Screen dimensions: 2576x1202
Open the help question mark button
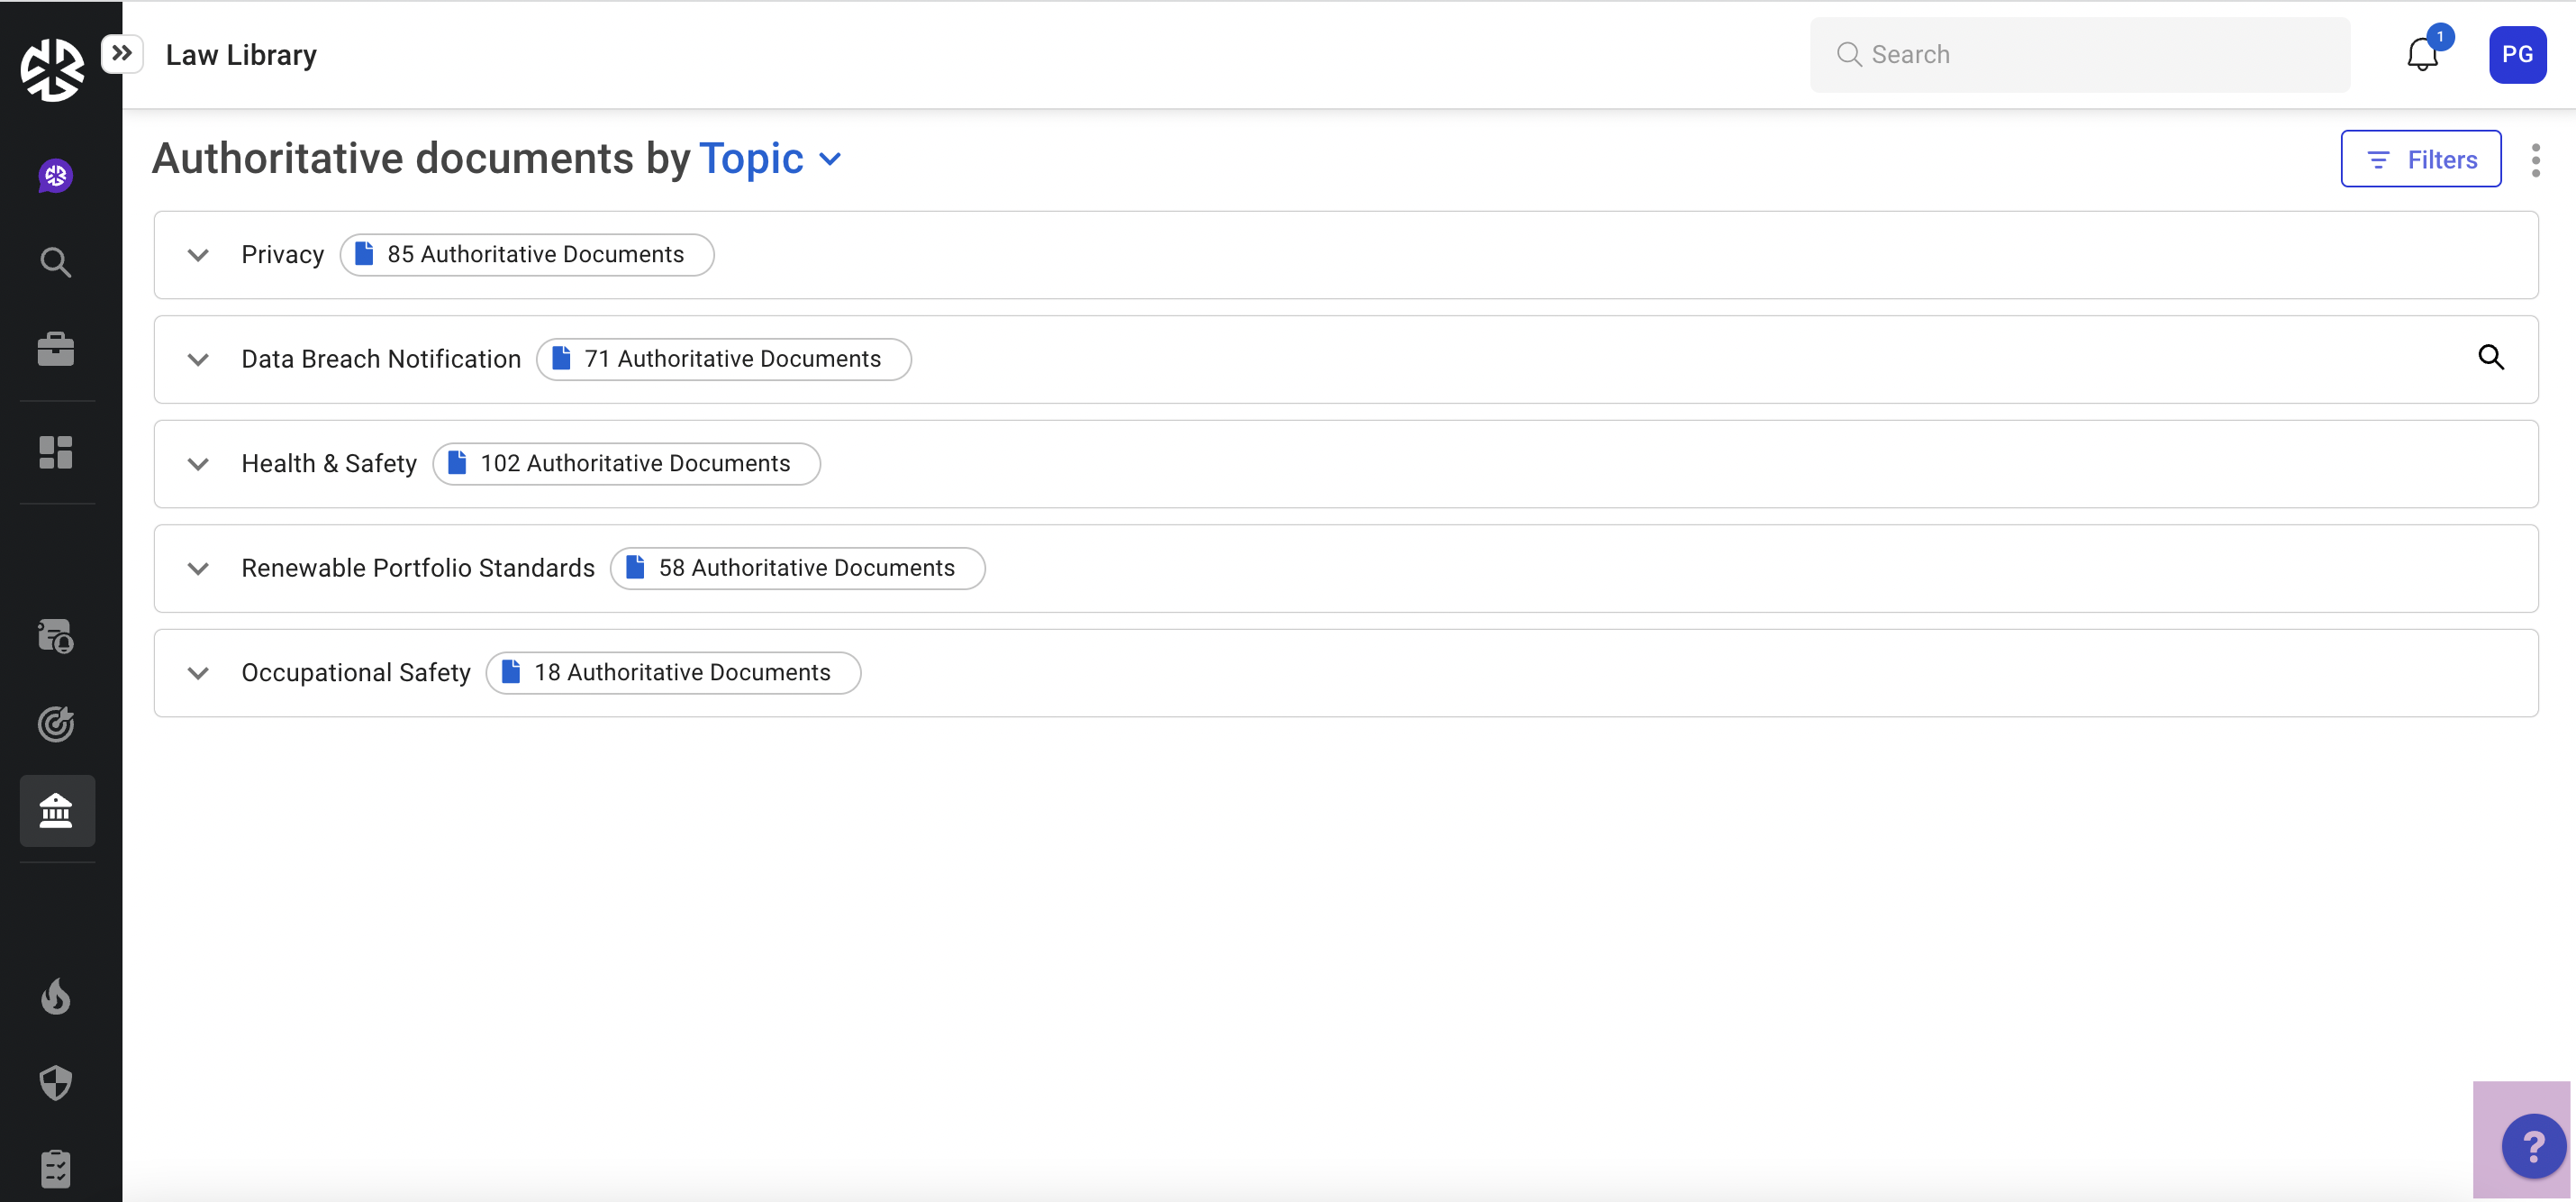[x=2533, y=1146]
